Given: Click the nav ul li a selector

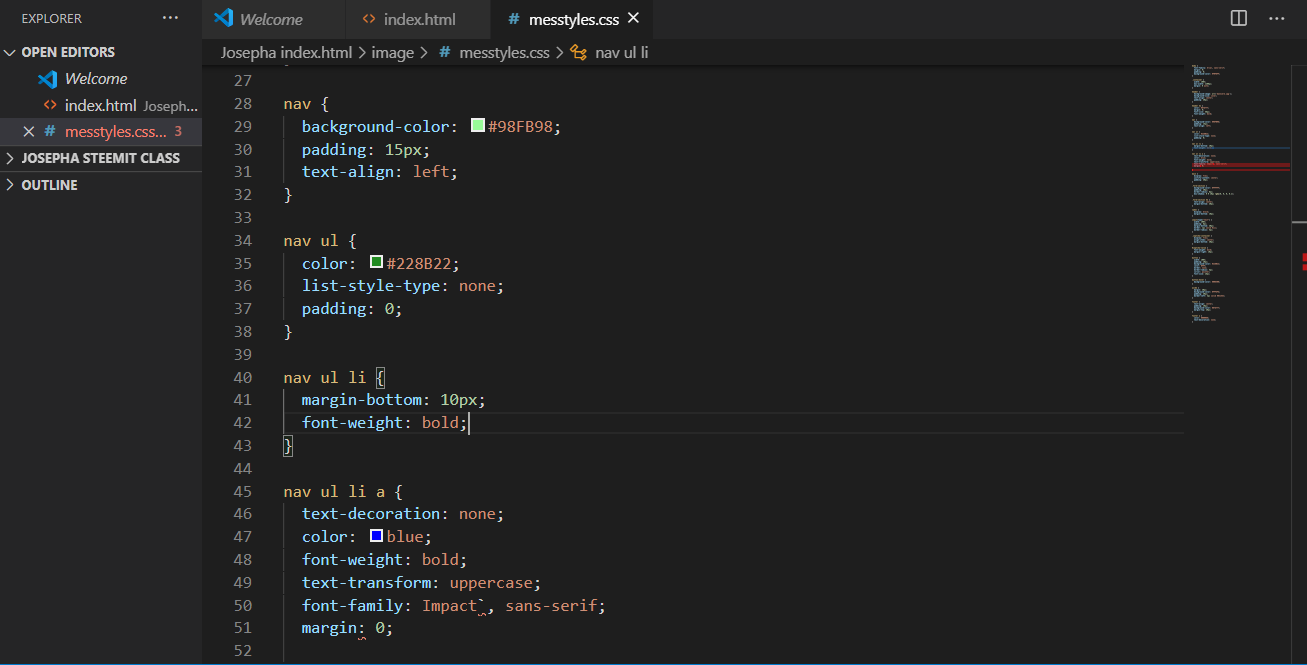Looking at the screenshot, I should 334,491.
